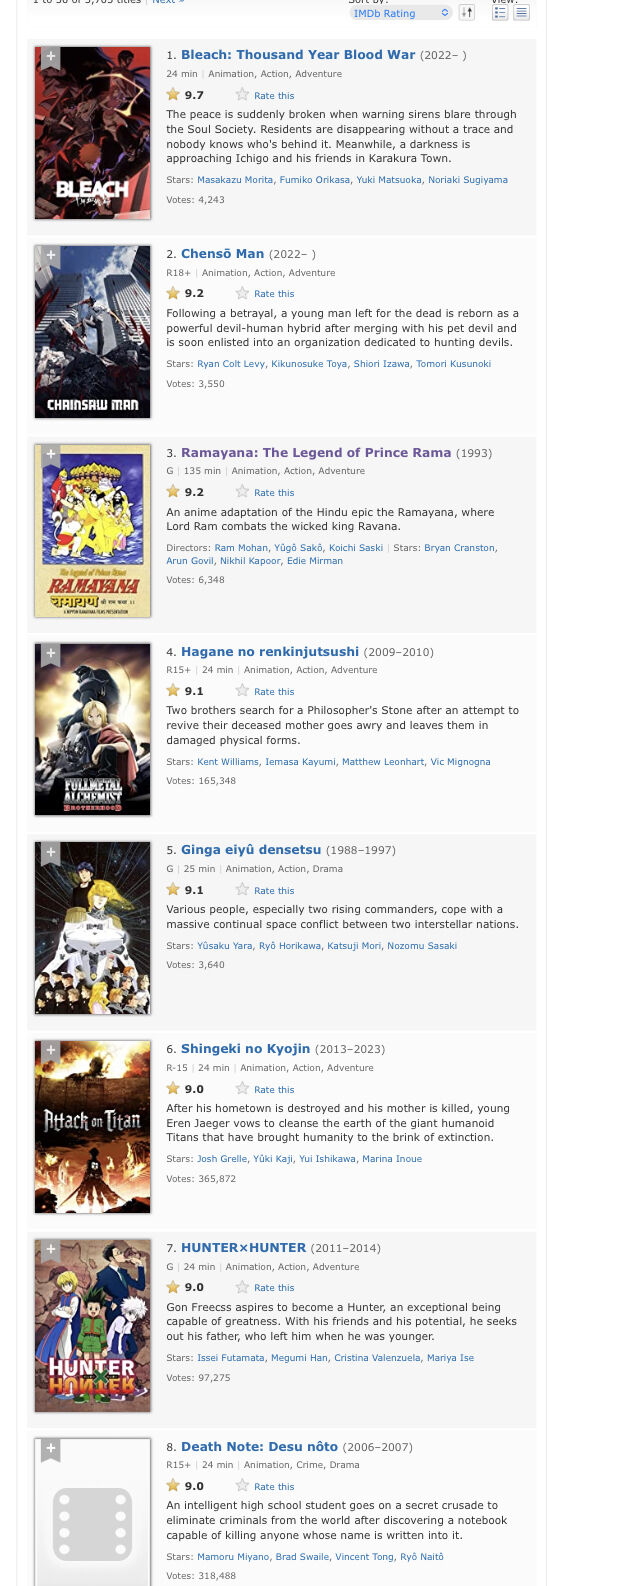Screen dimensions: 623x1586
Task: Open Hagane no renkinjutsushi title link
Action: coord(270,651)
